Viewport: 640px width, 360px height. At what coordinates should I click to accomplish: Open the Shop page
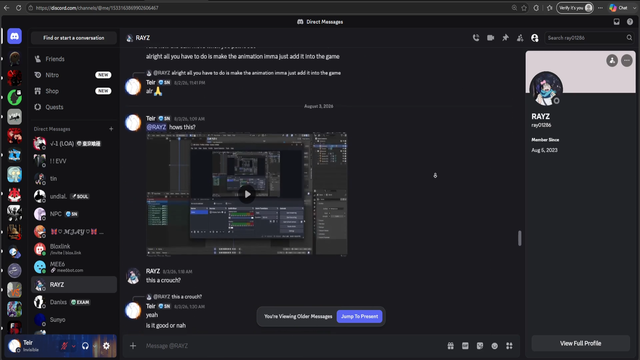click(74, 91)
